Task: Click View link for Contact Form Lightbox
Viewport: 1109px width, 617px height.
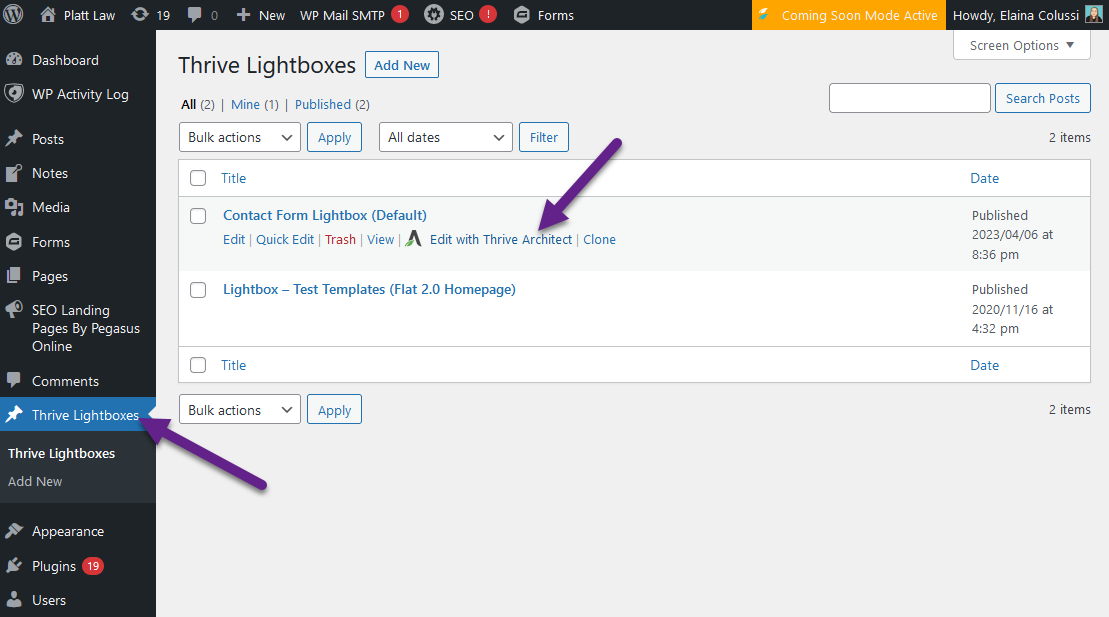Action: pos(381,239)
